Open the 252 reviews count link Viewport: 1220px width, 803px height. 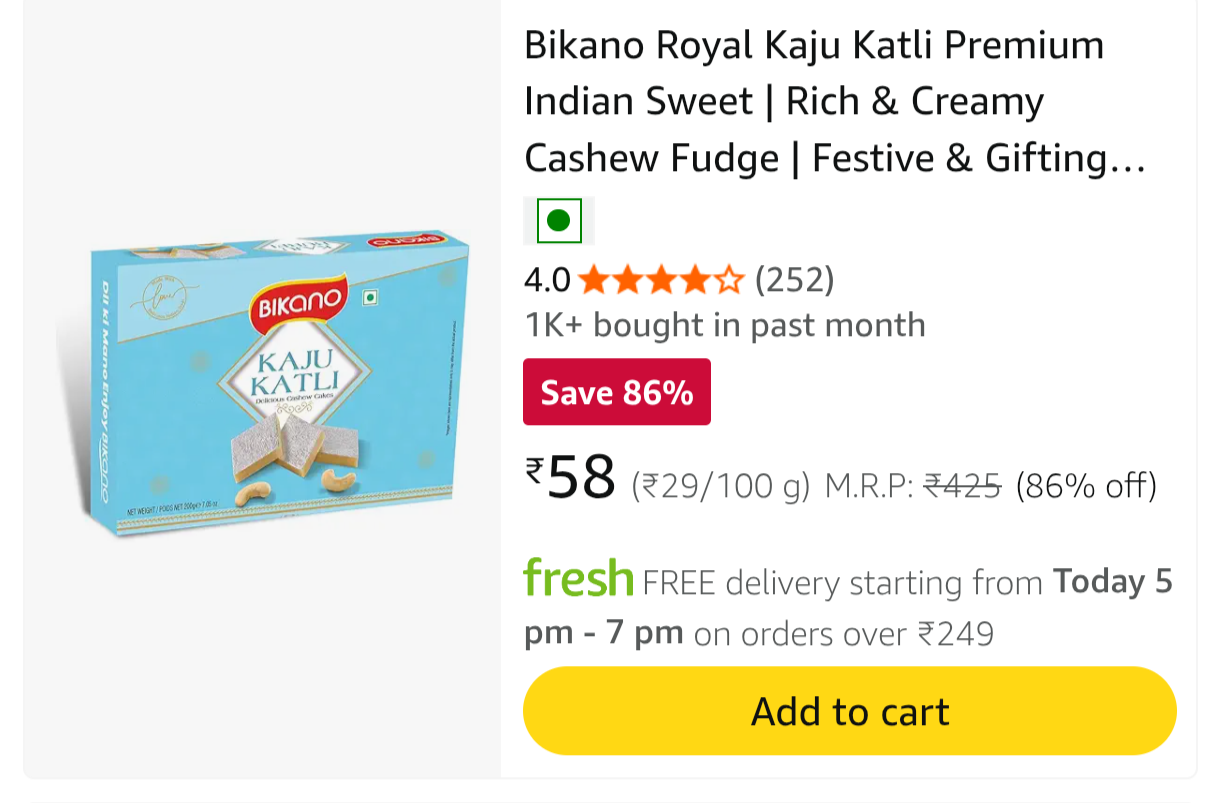[794, 280]
